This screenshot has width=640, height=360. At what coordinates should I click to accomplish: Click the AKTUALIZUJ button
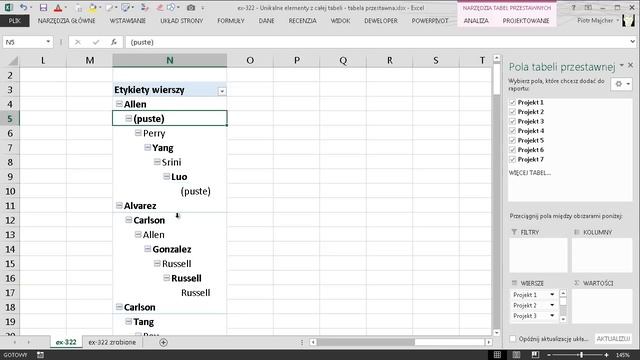[613, 339]
